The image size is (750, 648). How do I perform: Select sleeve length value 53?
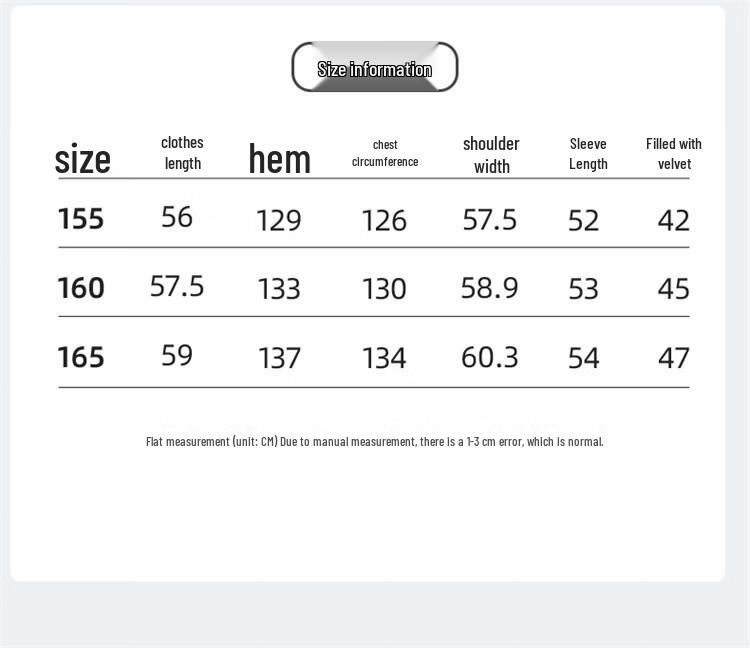584,289
